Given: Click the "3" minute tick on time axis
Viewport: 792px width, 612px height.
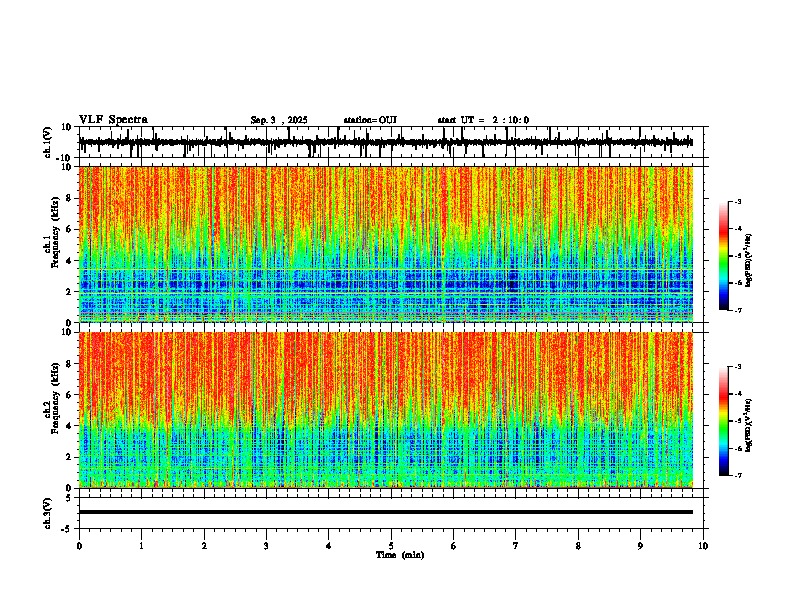Looking at the screenshot, I should 266,546.
